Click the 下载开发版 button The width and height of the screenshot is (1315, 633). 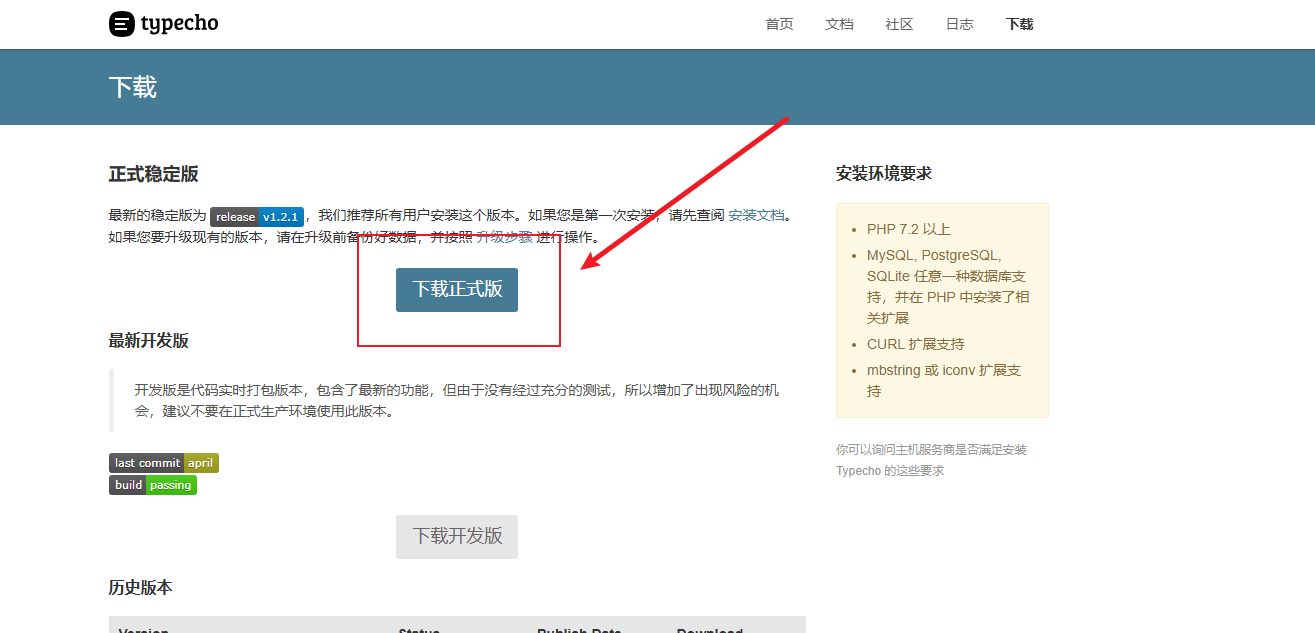pos(457,537)
